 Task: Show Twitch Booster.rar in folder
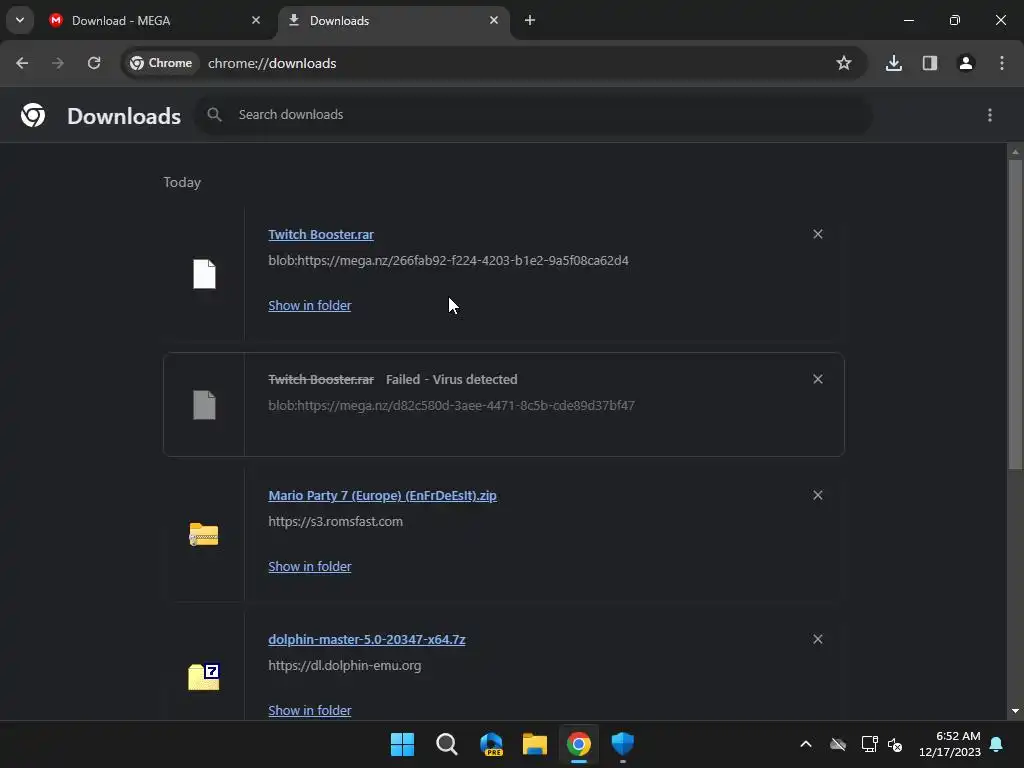[x=310, y=306]
